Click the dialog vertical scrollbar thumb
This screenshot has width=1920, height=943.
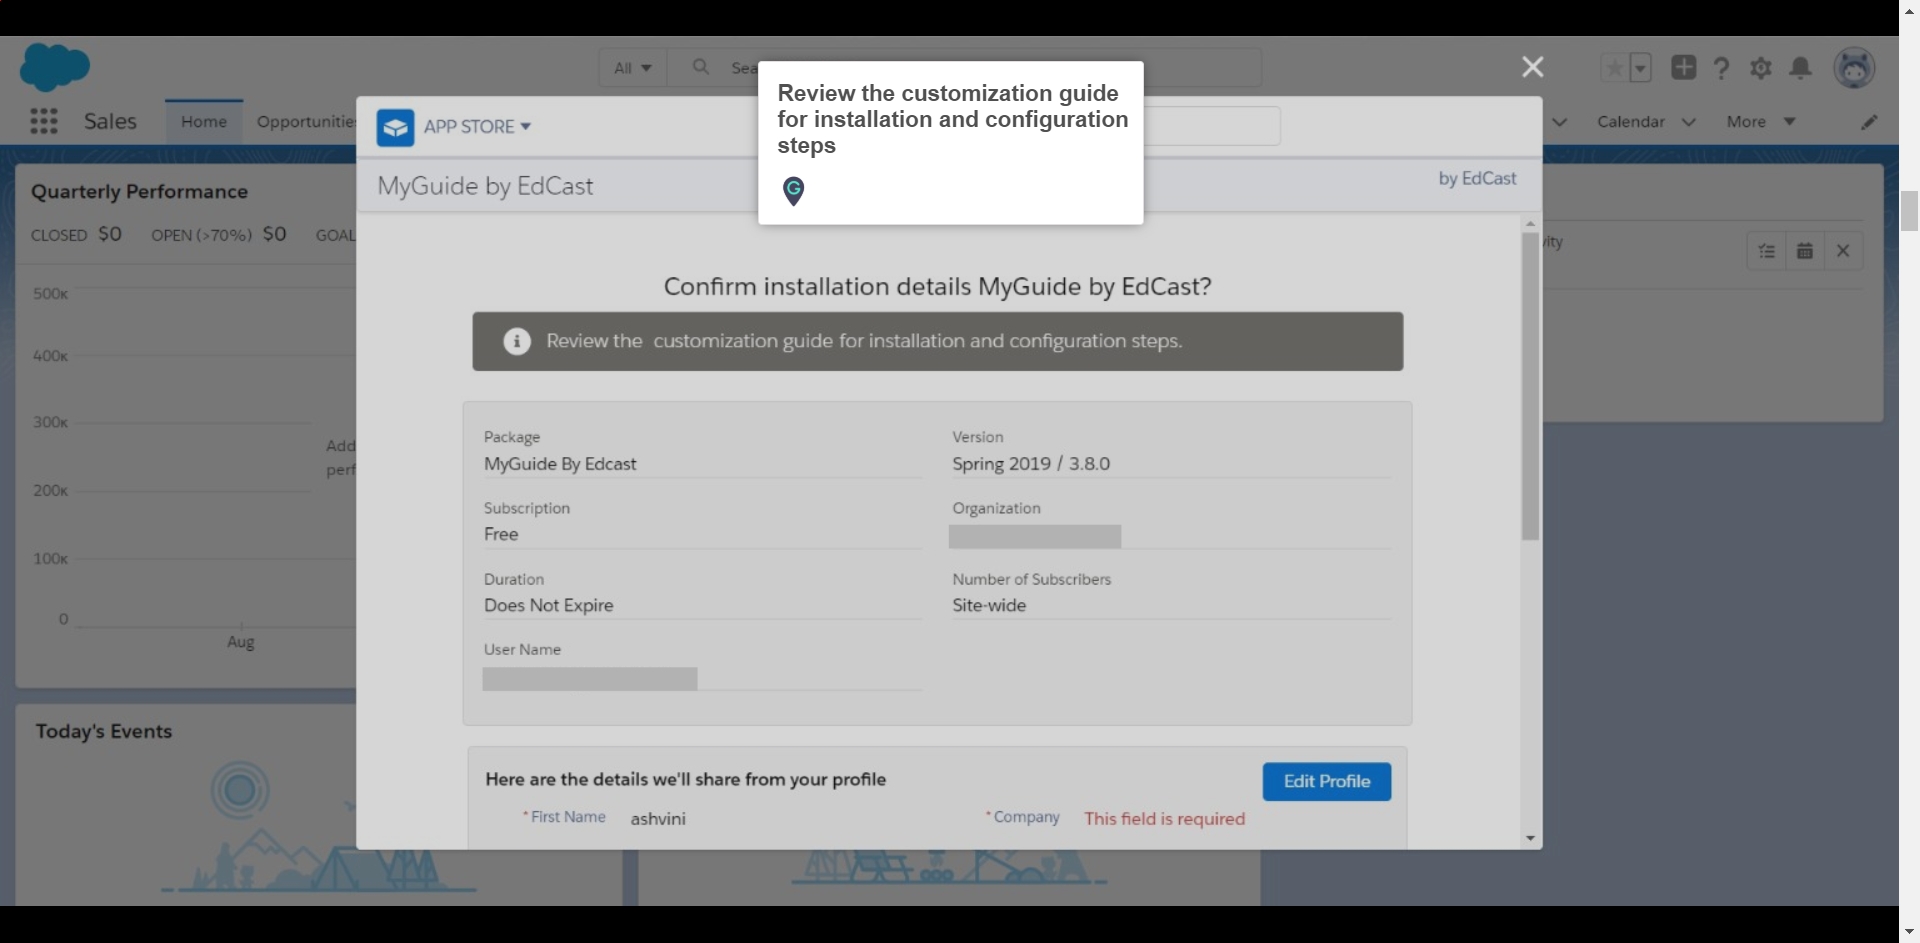pyautogui.click(x=1530, y=387)
